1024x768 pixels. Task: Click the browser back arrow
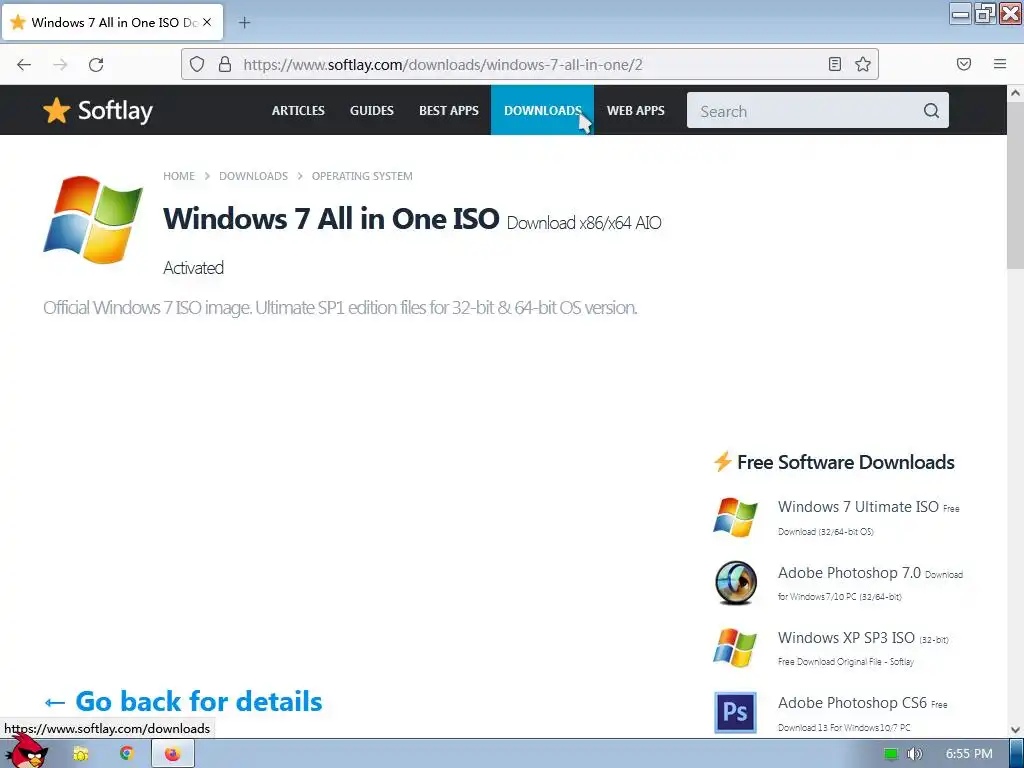pyautogui.click(x=24, y=64)
